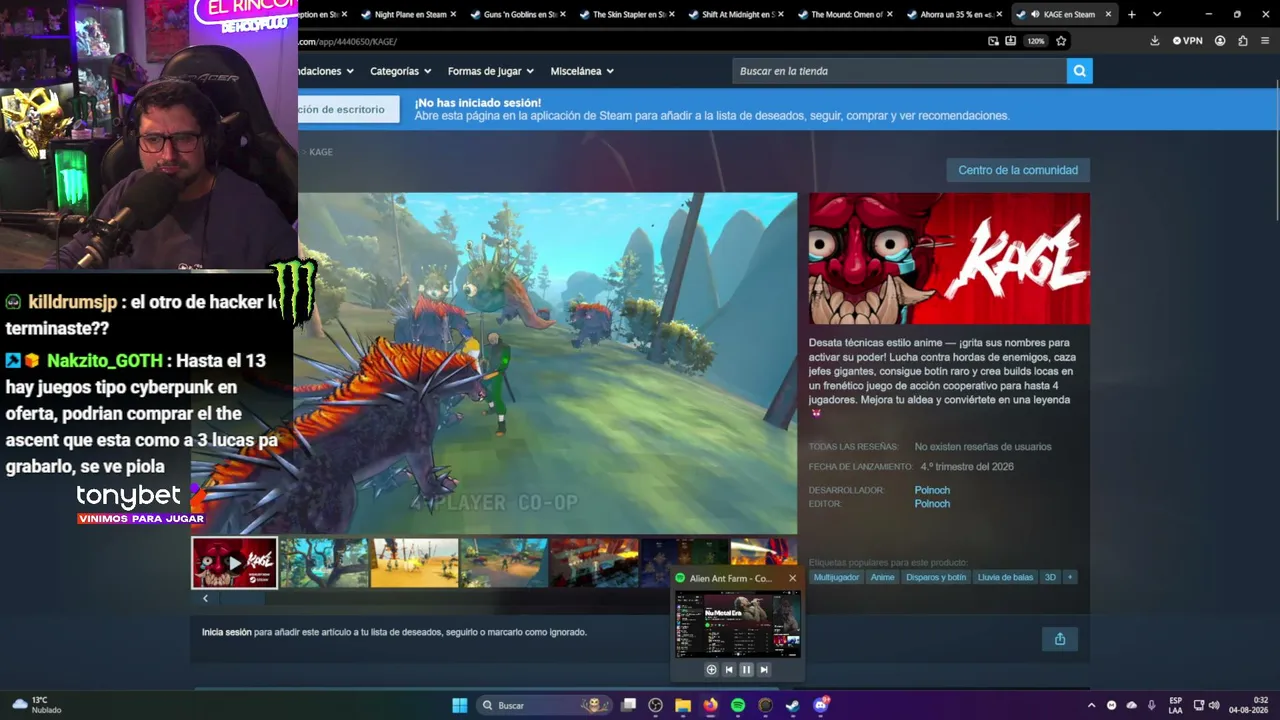Open the volume control in system tray
This screenshot has width=1280, height=720.
click(1216, 705)
